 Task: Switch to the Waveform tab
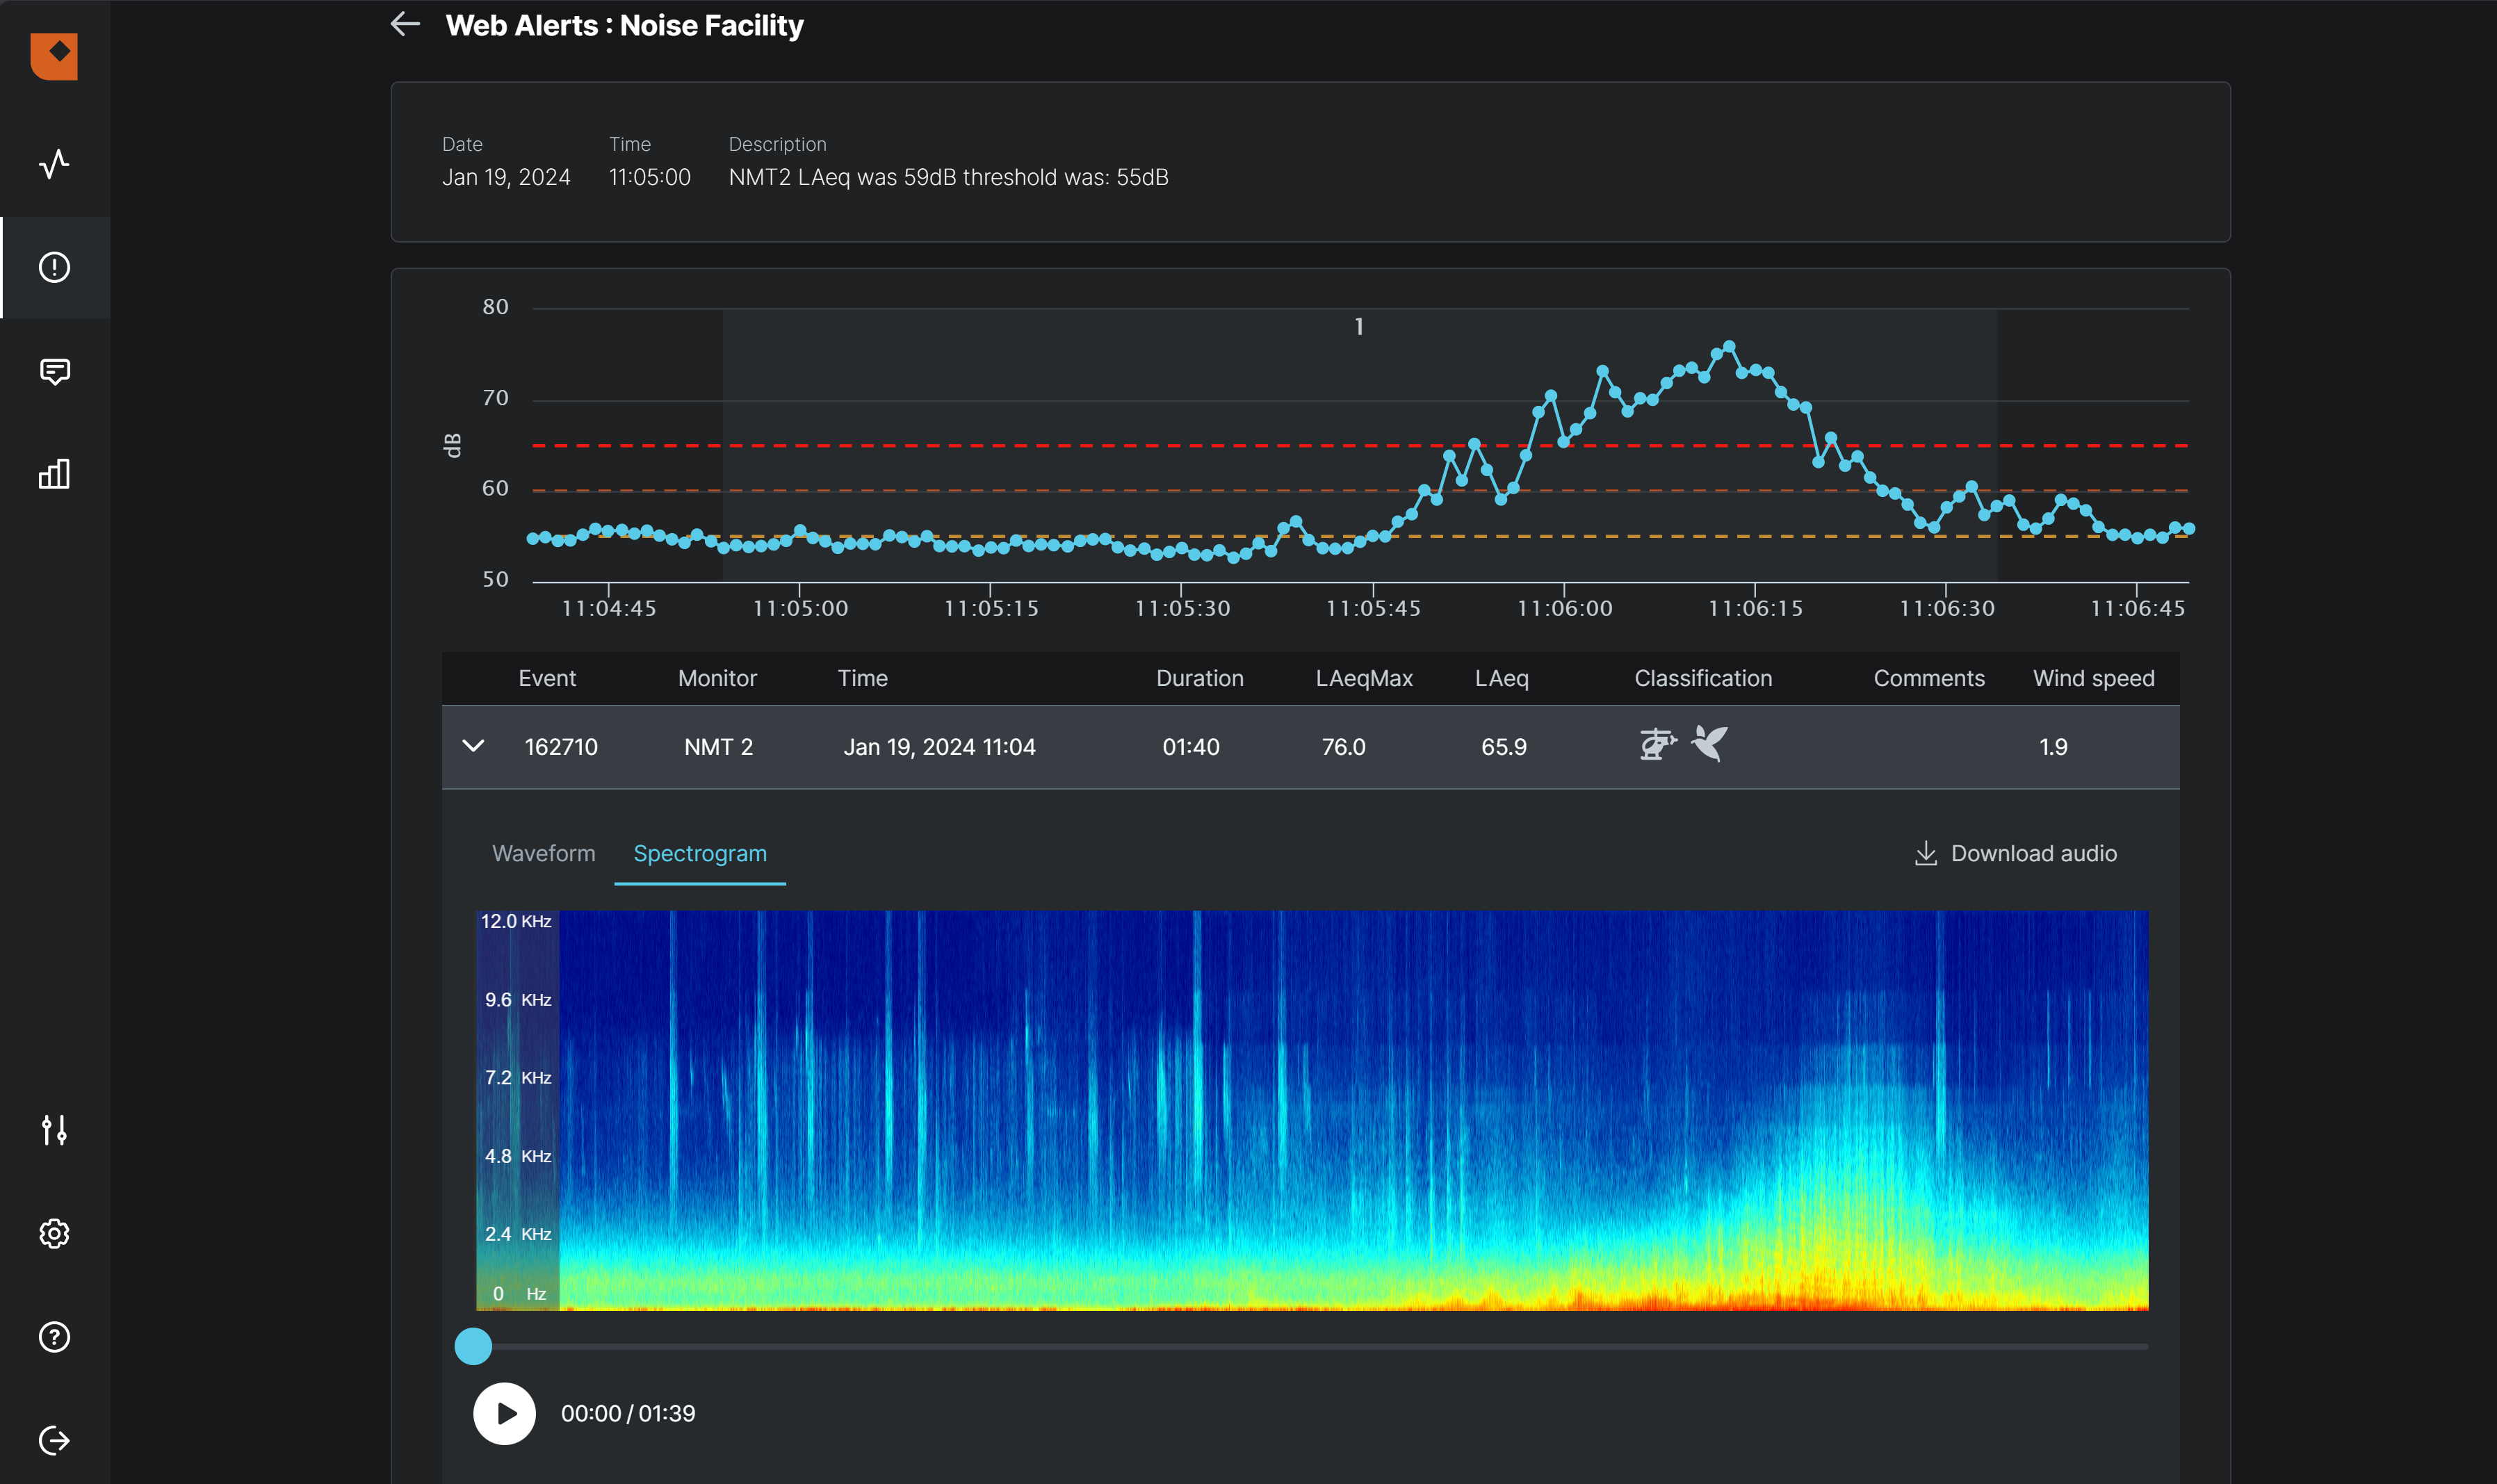pyautogui.click(x=543, y=853)
